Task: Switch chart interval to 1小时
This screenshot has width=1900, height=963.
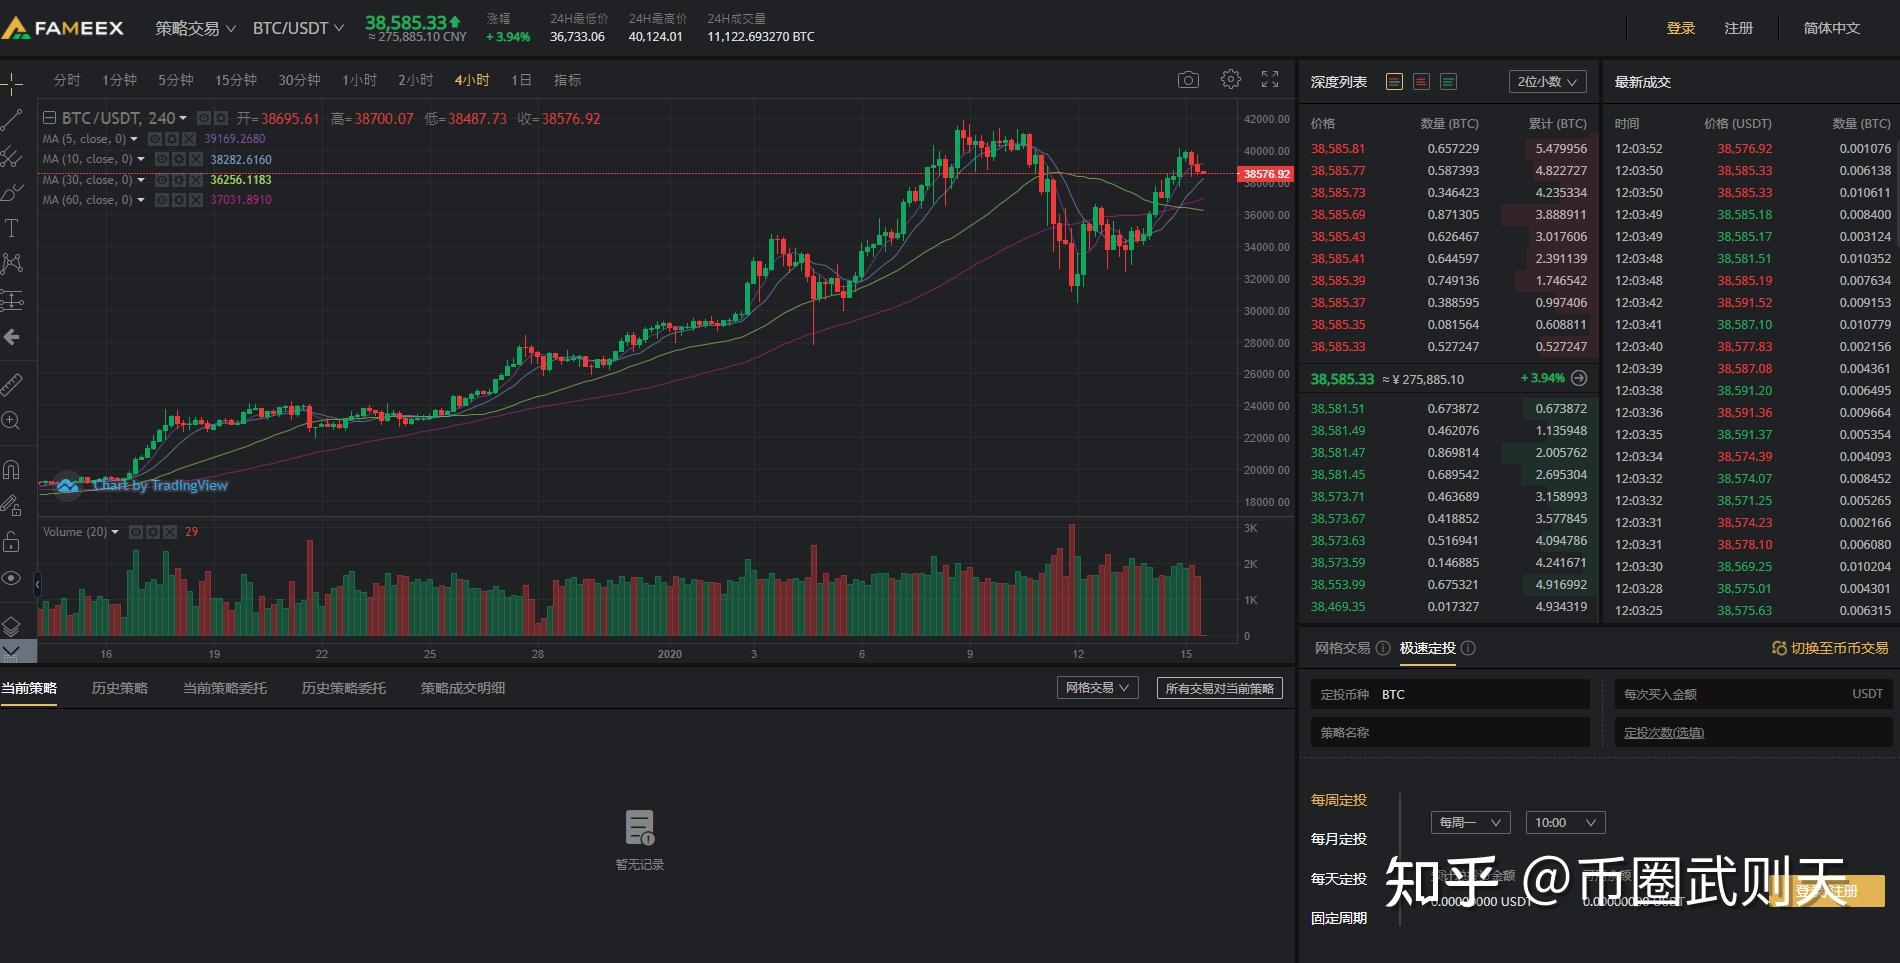Action: pyautogui.click(x=359, y=80)
